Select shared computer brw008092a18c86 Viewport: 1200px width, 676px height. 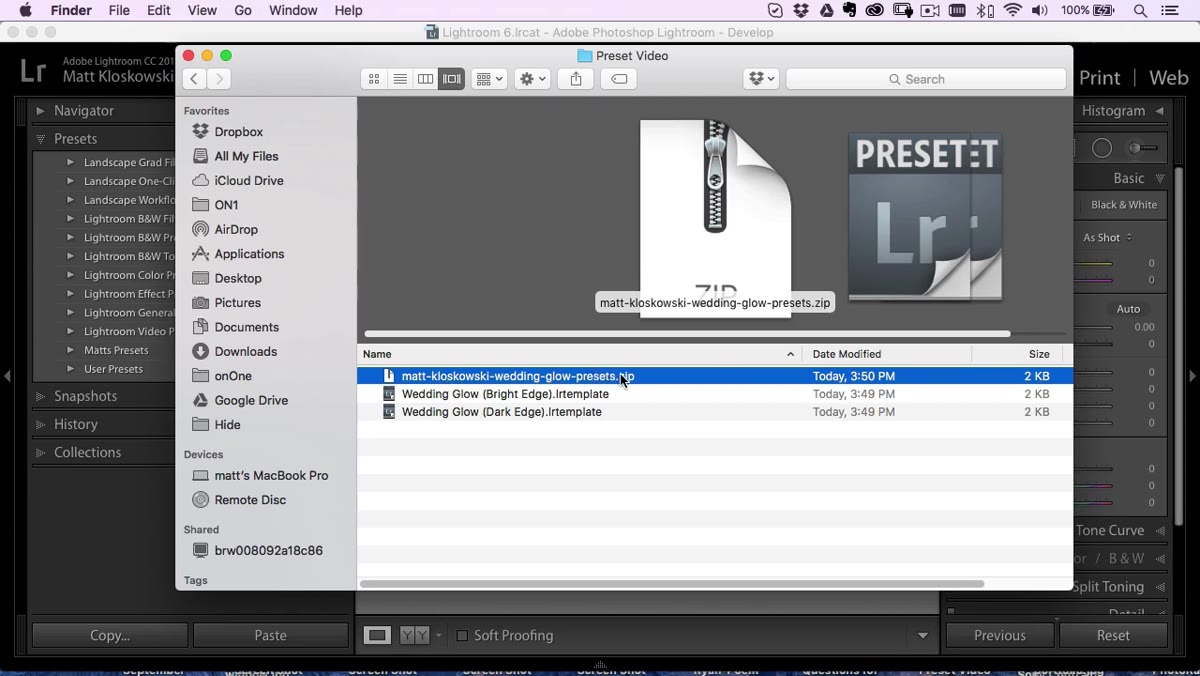click(268, 551)
